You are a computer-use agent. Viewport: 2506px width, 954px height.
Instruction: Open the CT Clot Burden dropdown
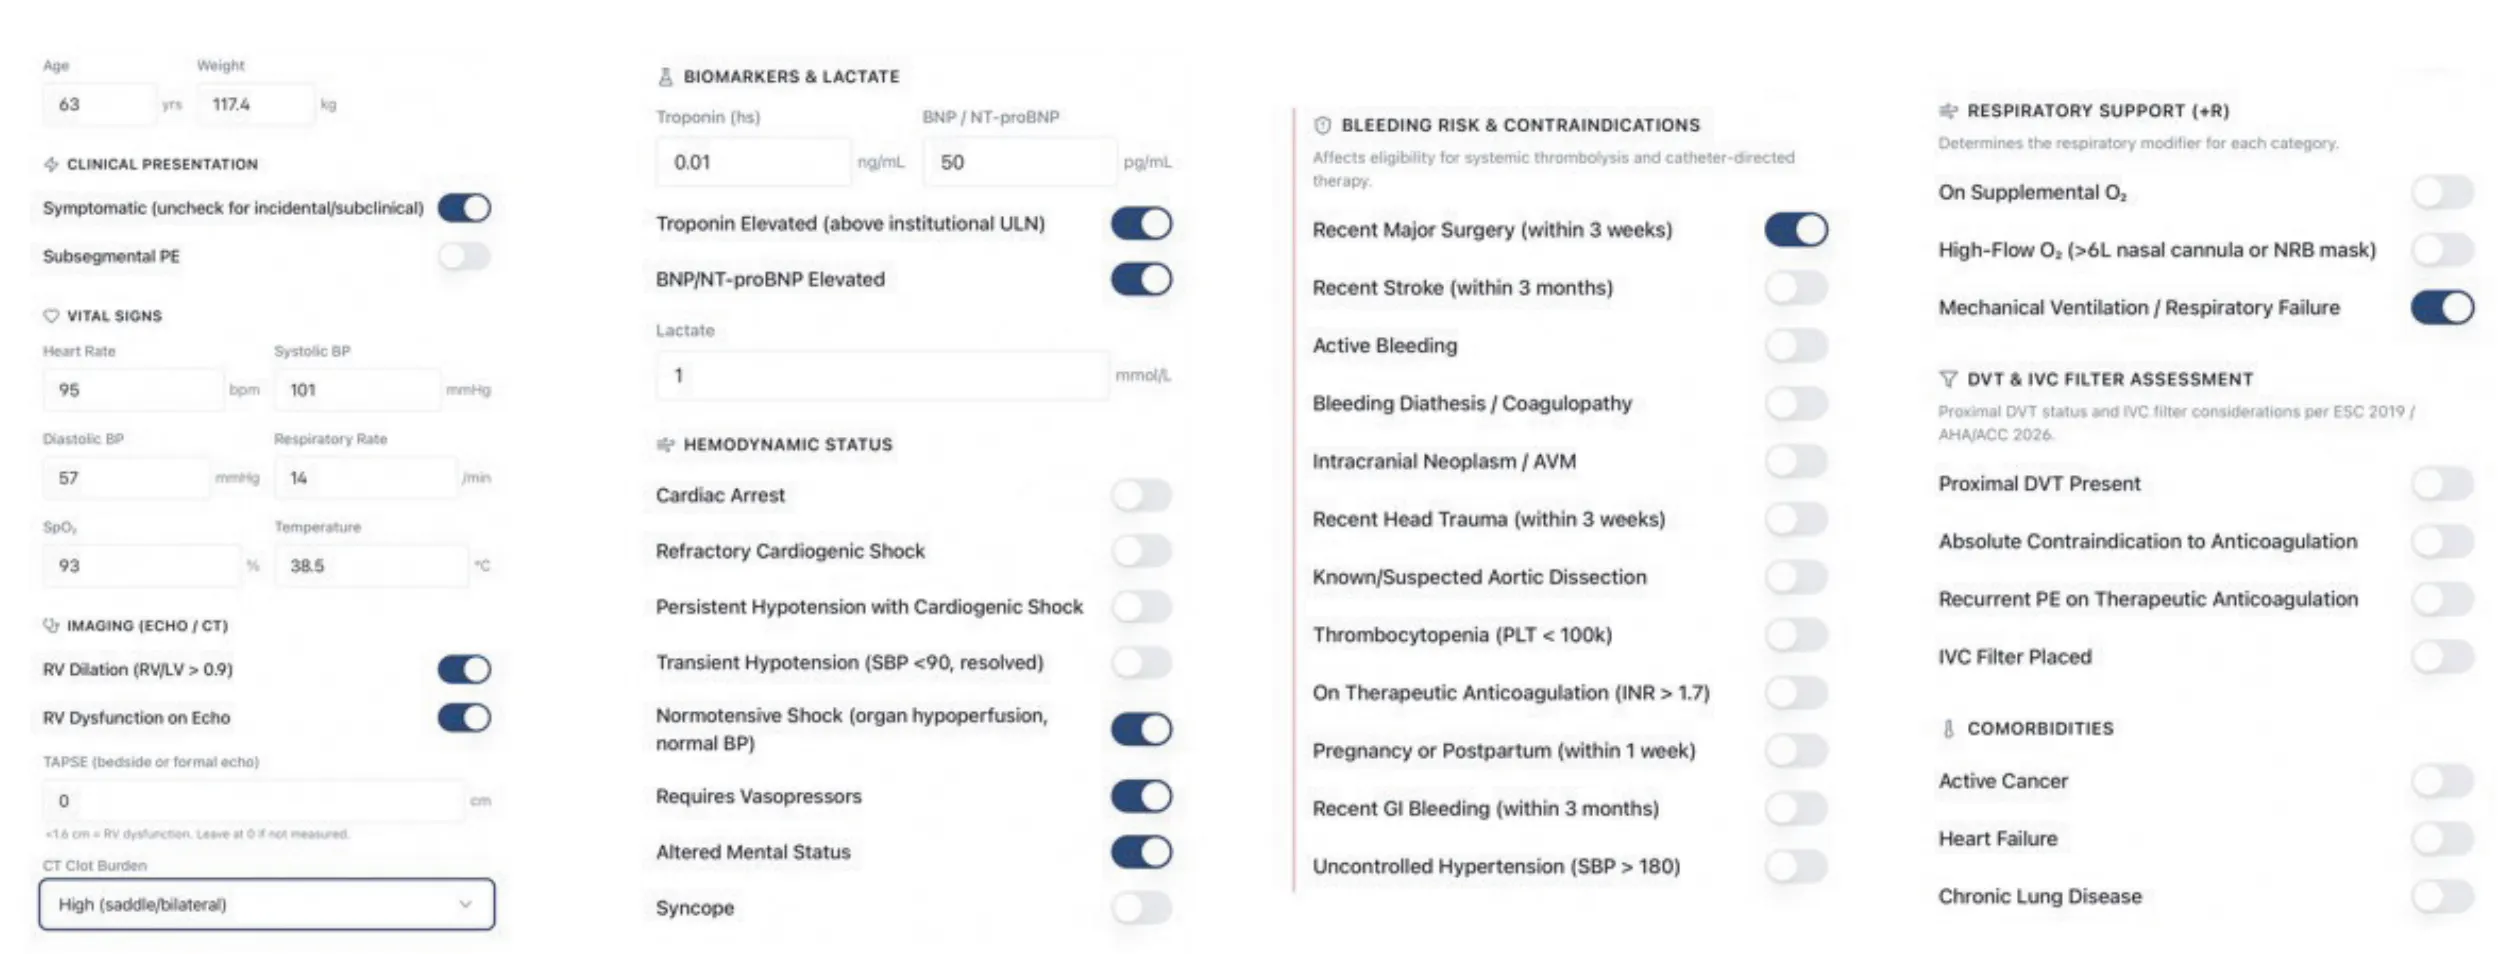pos(267,904)
